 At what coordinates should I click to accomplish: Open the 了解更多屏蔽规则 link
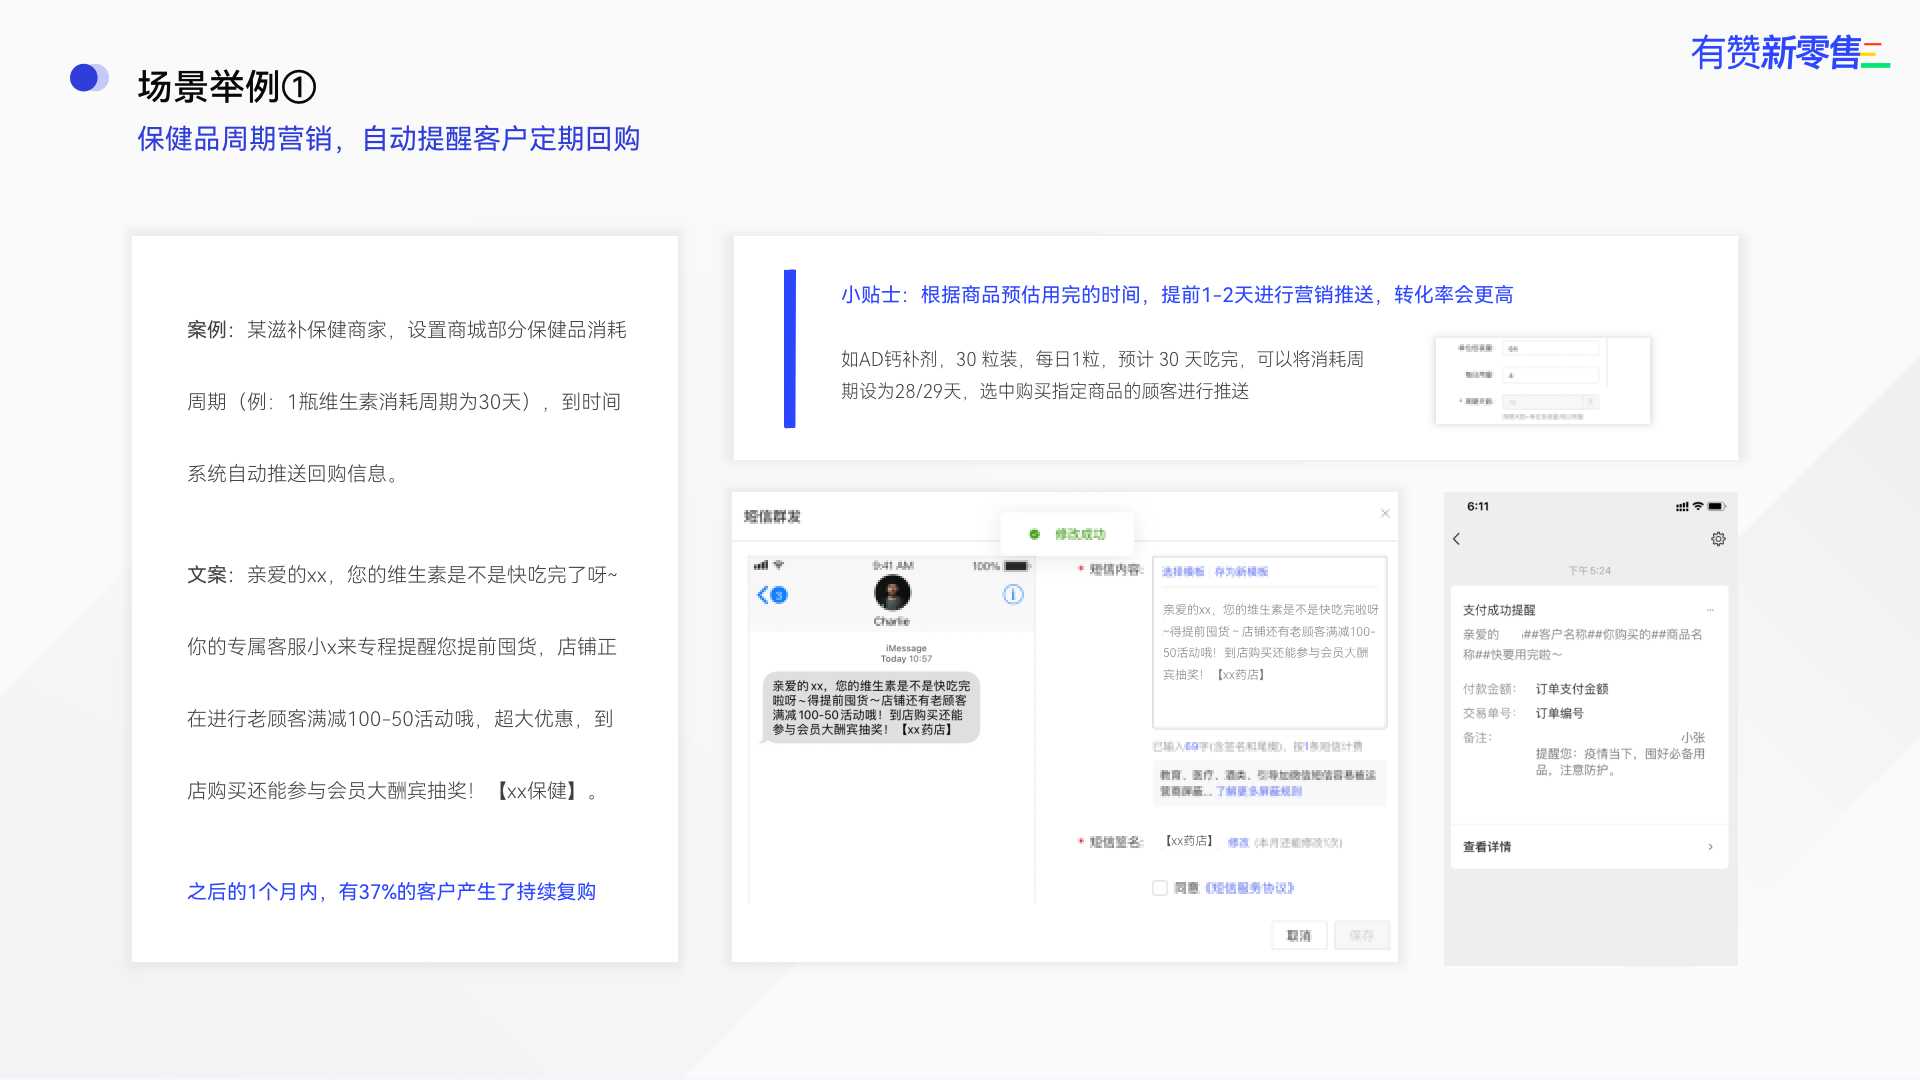[x=1259, y=791]
